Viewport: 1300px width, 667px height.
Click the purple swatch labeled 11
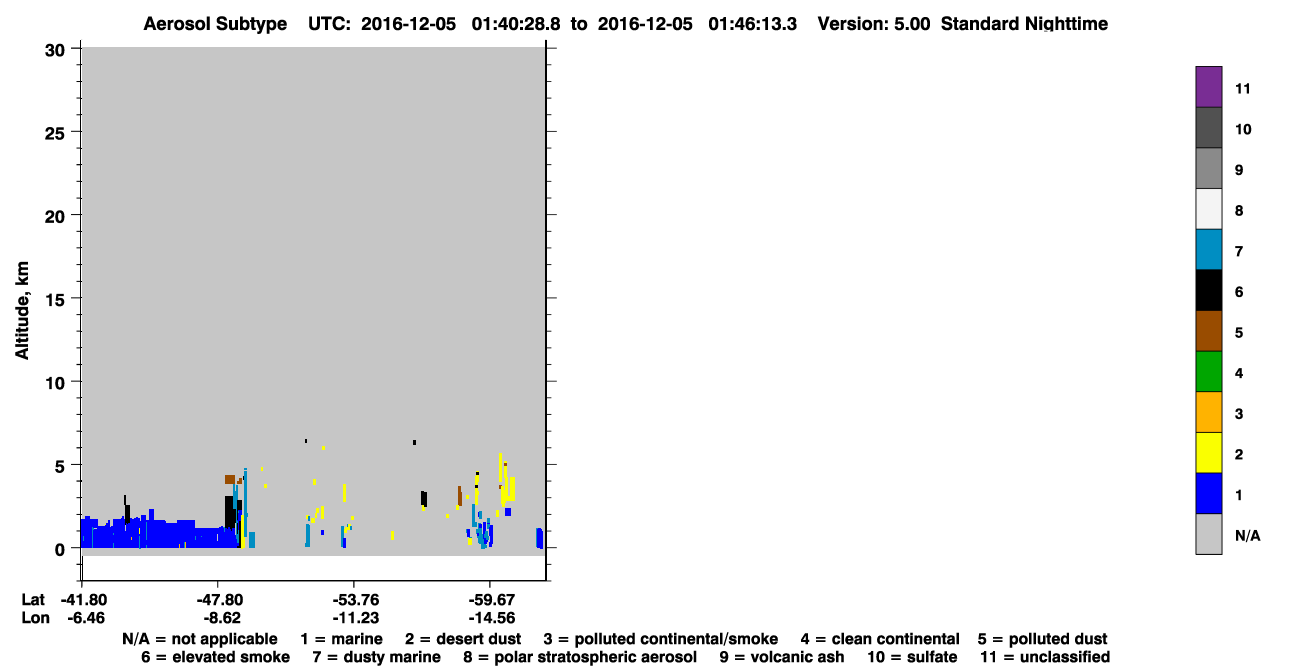point(1209,87)
